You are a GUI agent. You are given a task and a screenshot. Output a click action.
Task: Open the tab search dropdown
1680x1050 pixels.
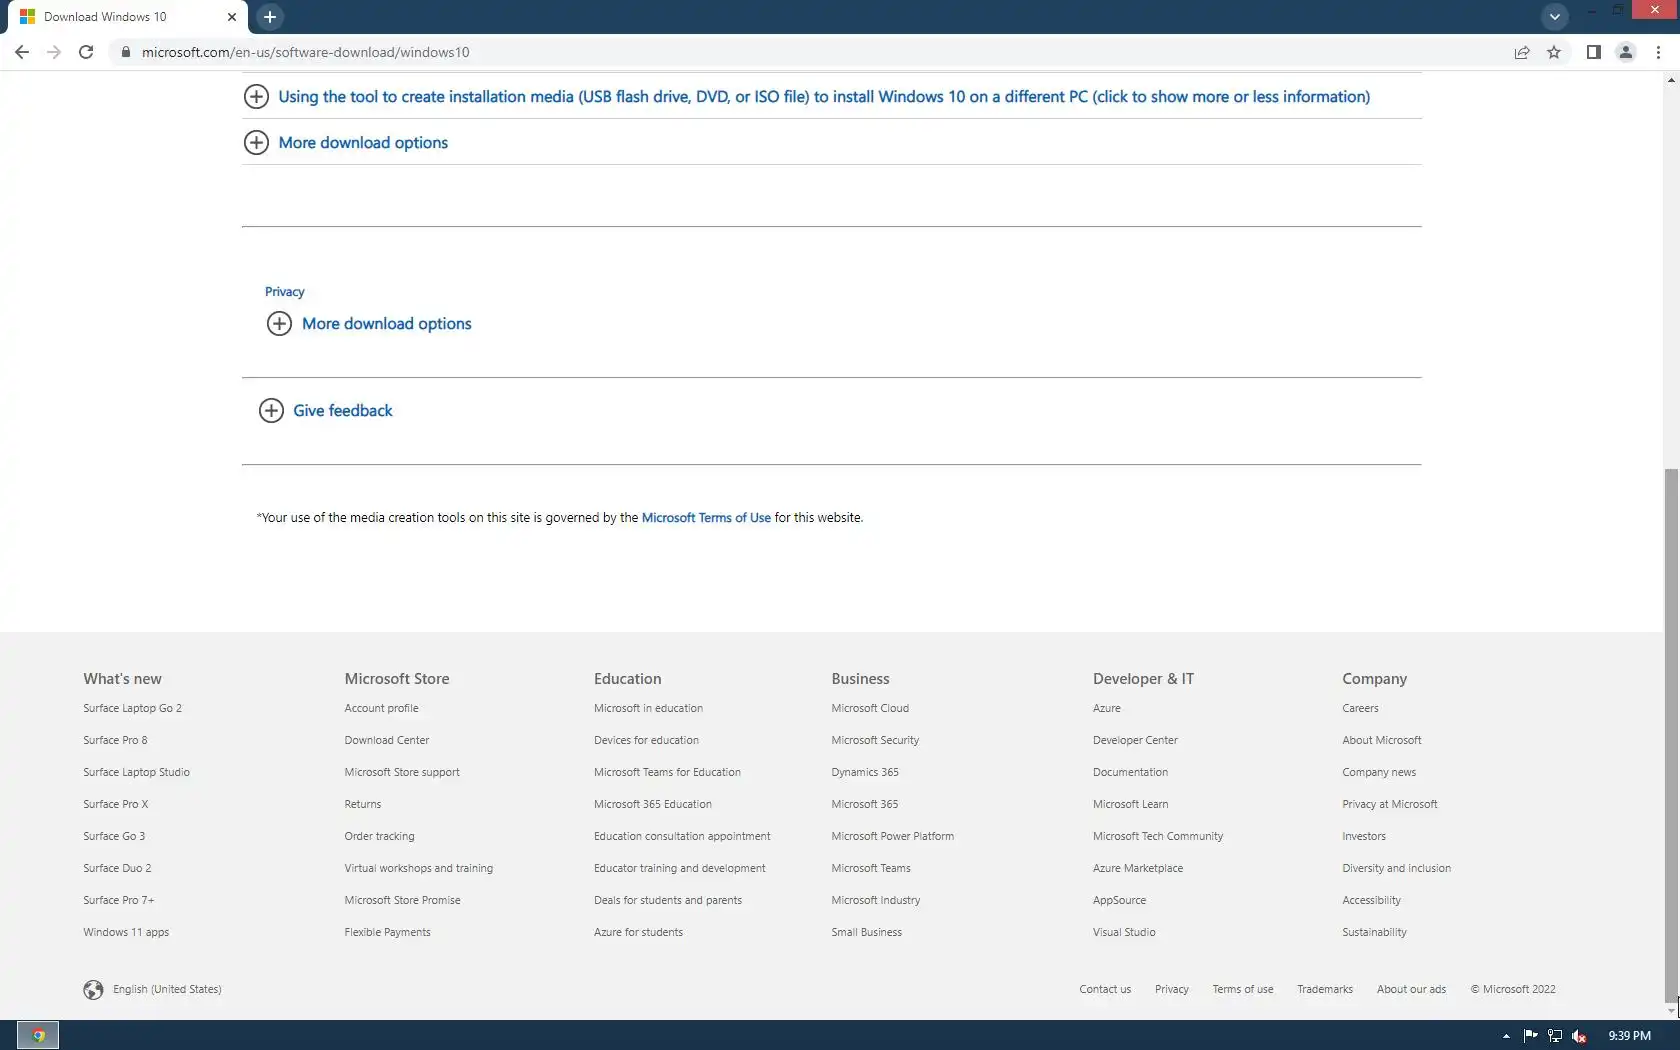[1554, 16]
